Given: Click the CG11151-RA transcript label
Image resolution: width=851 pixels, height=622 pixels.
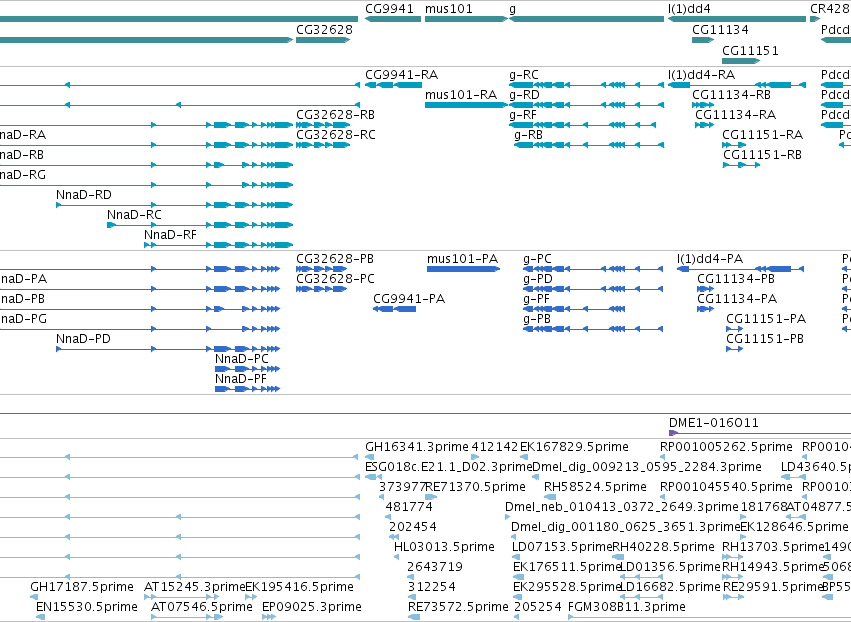Looking at the screenshot, I should point(763,135).
